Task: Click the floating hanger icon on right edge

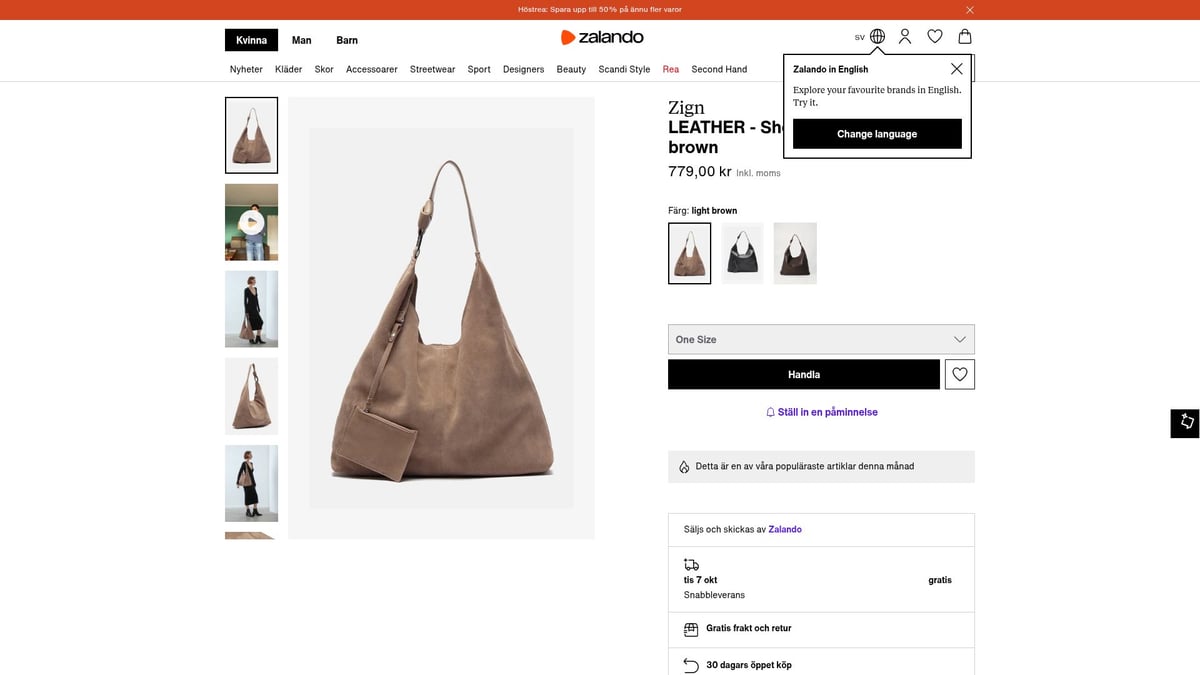Action: point(1186,423)
